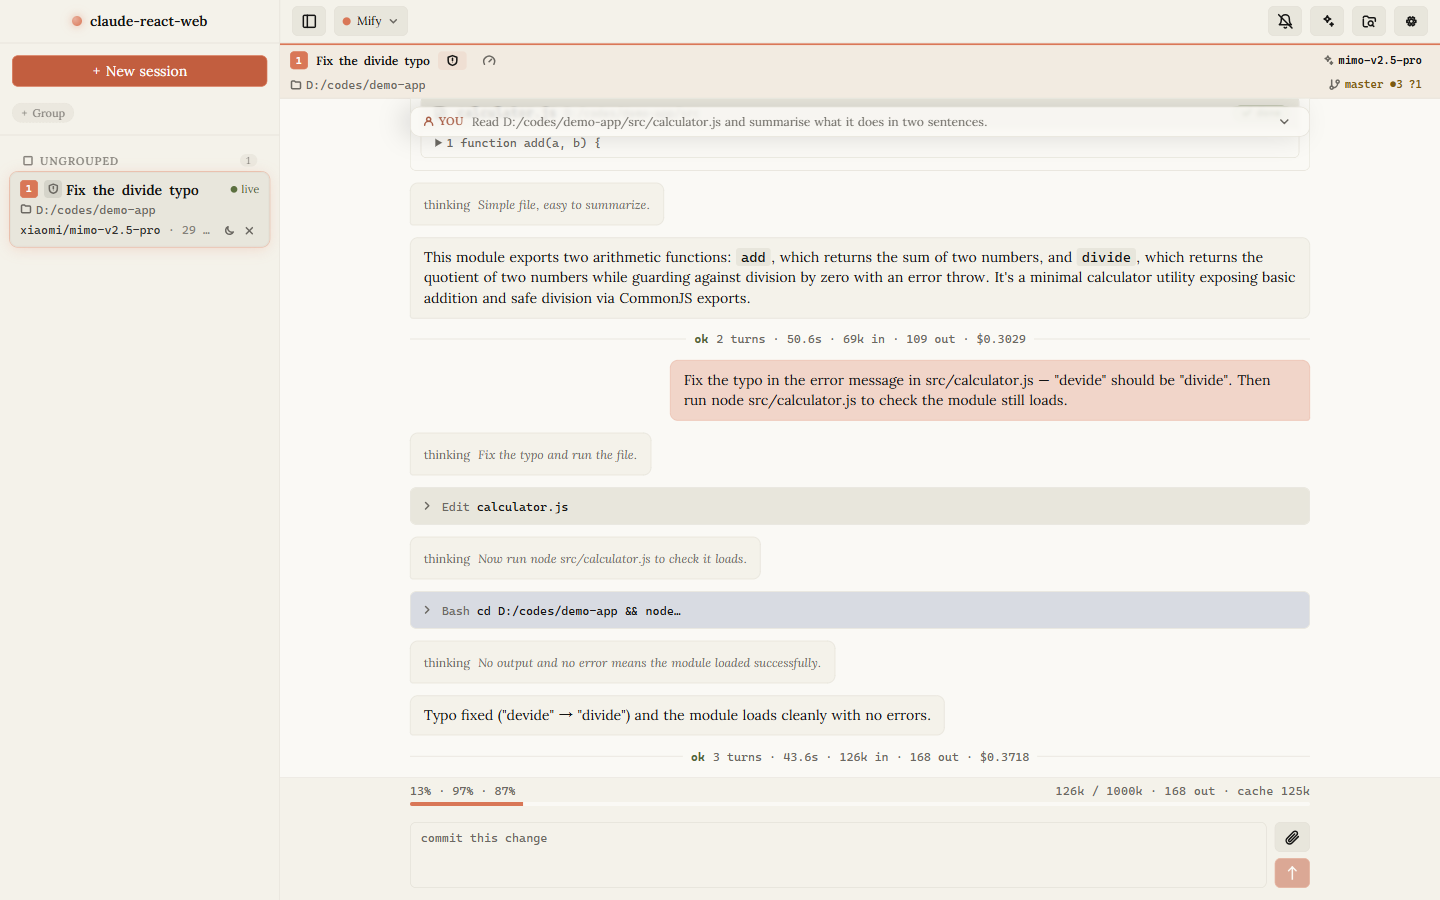Expand the Edit calculator.js tool block
1440x900 pixels.
pyautogui.click(x=860, y=507)
